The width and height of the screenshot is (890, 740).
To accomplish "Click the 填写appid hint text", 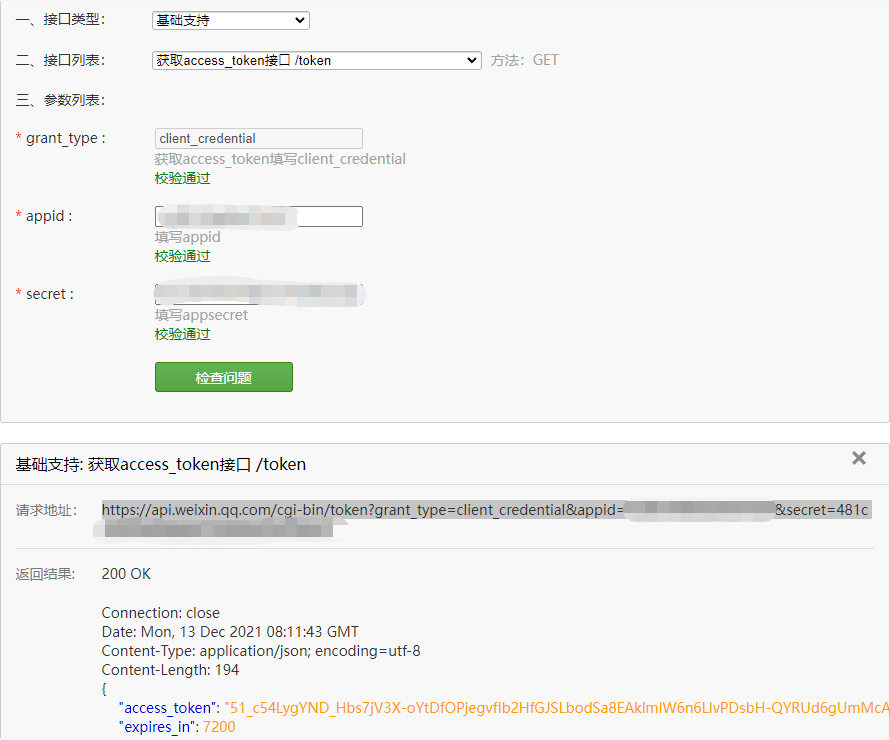I will point(187,237).
